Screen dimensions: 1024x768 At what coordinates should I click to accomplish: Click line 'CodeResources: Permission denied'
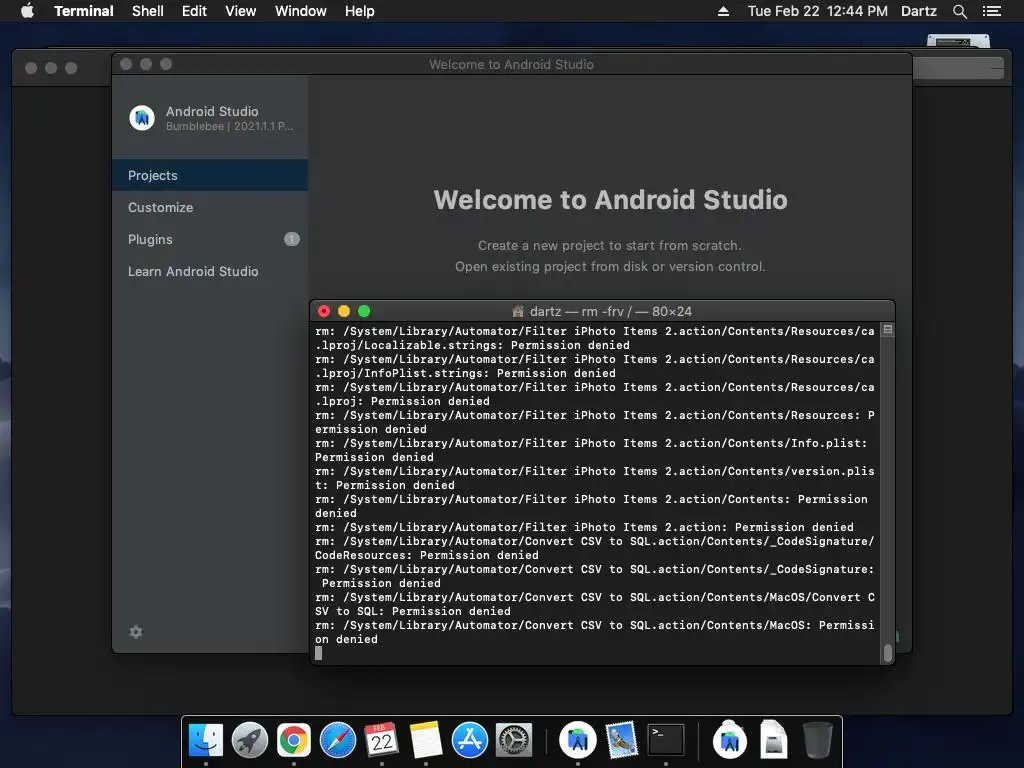tap(427, 555)
